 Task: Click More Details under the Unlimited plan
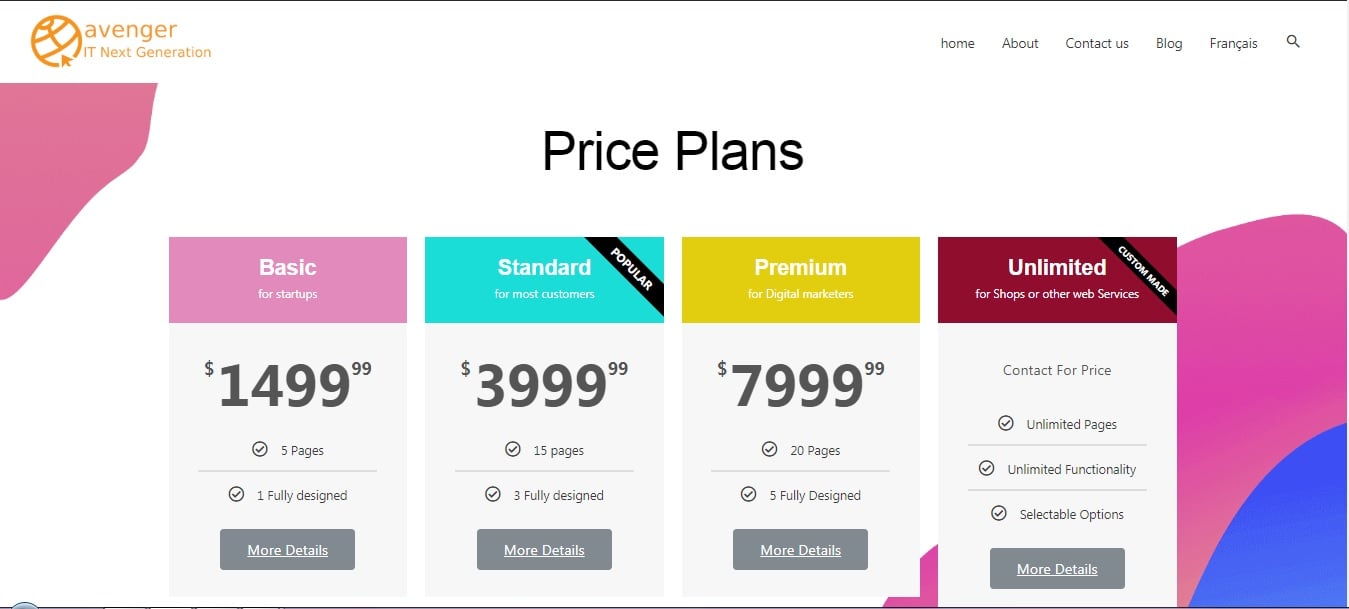pos(1057,569)
